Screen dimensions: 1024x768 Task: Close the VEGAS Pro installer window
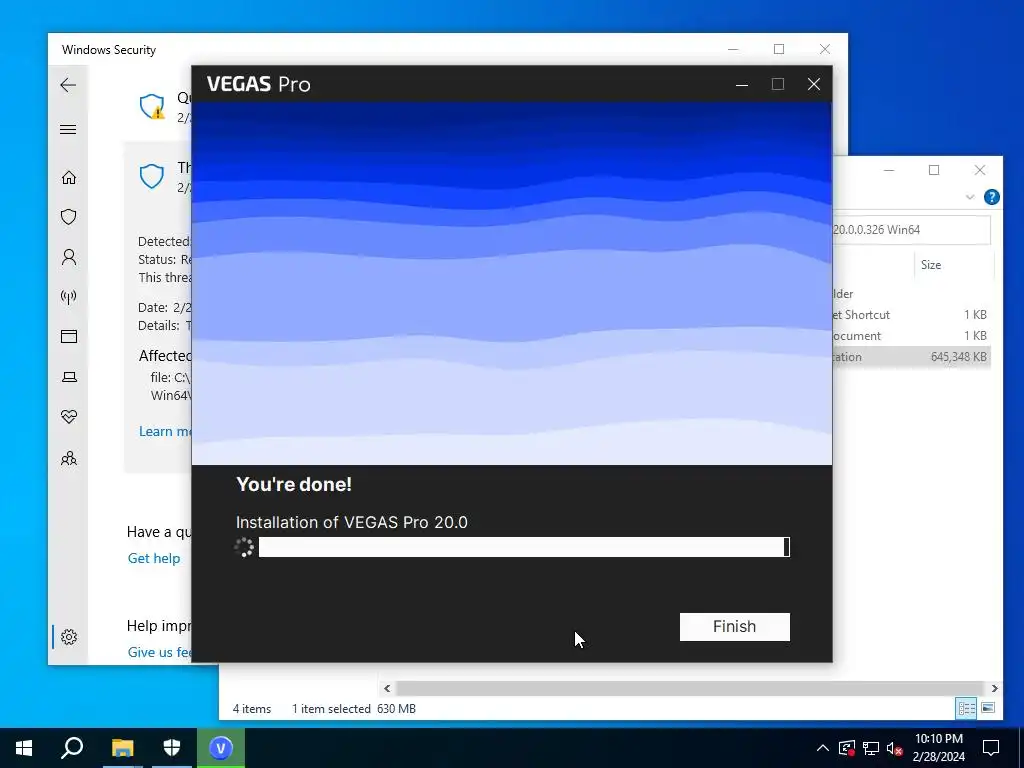[x=814, y=84]
